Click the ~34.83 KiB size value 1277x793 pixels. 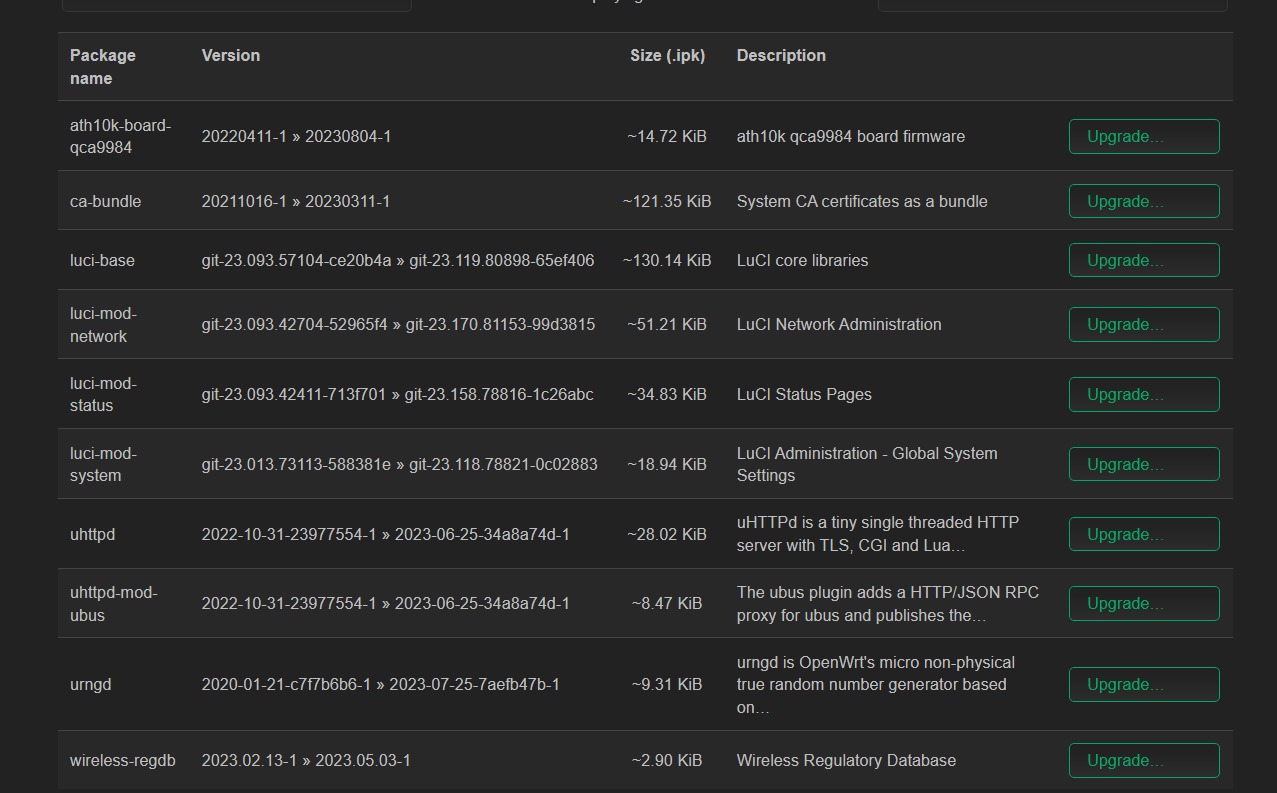[667, 394]
